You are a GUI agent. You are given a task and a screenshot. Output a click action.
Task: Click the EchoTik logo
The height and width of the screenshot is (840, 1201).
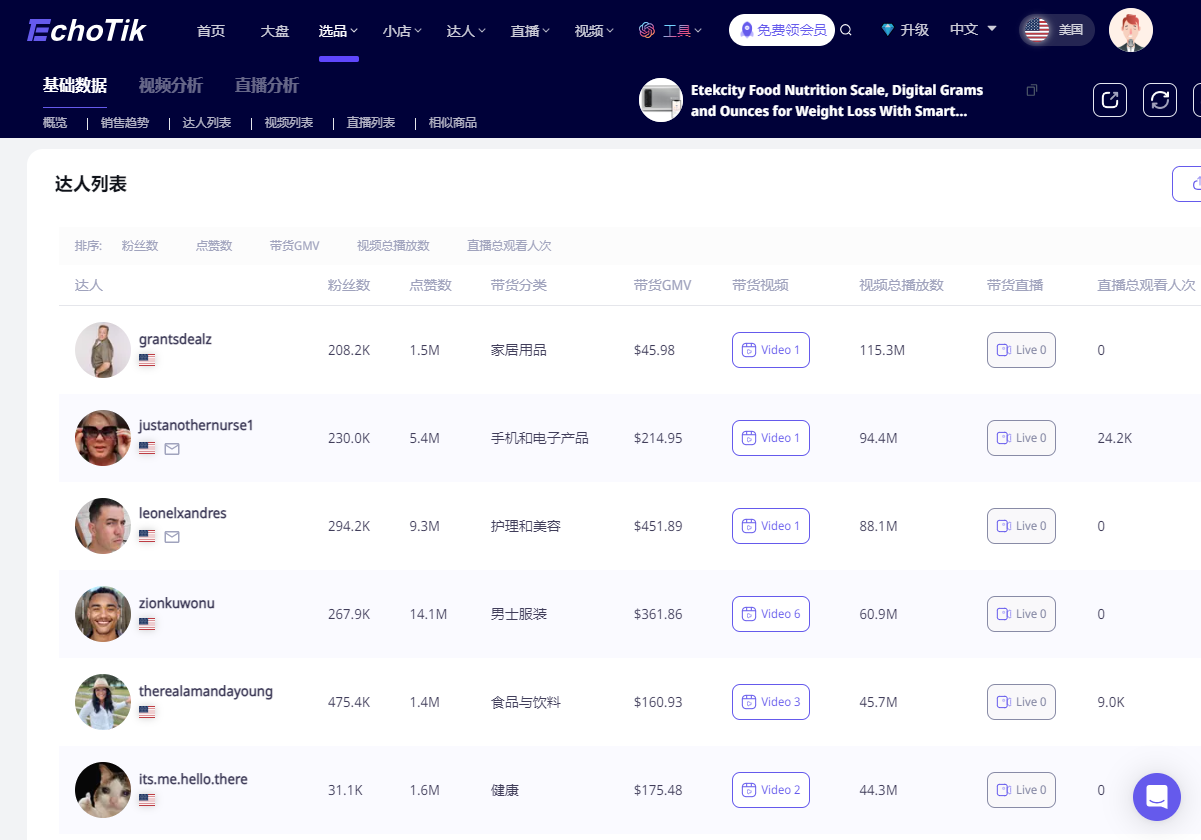[87, 30]
